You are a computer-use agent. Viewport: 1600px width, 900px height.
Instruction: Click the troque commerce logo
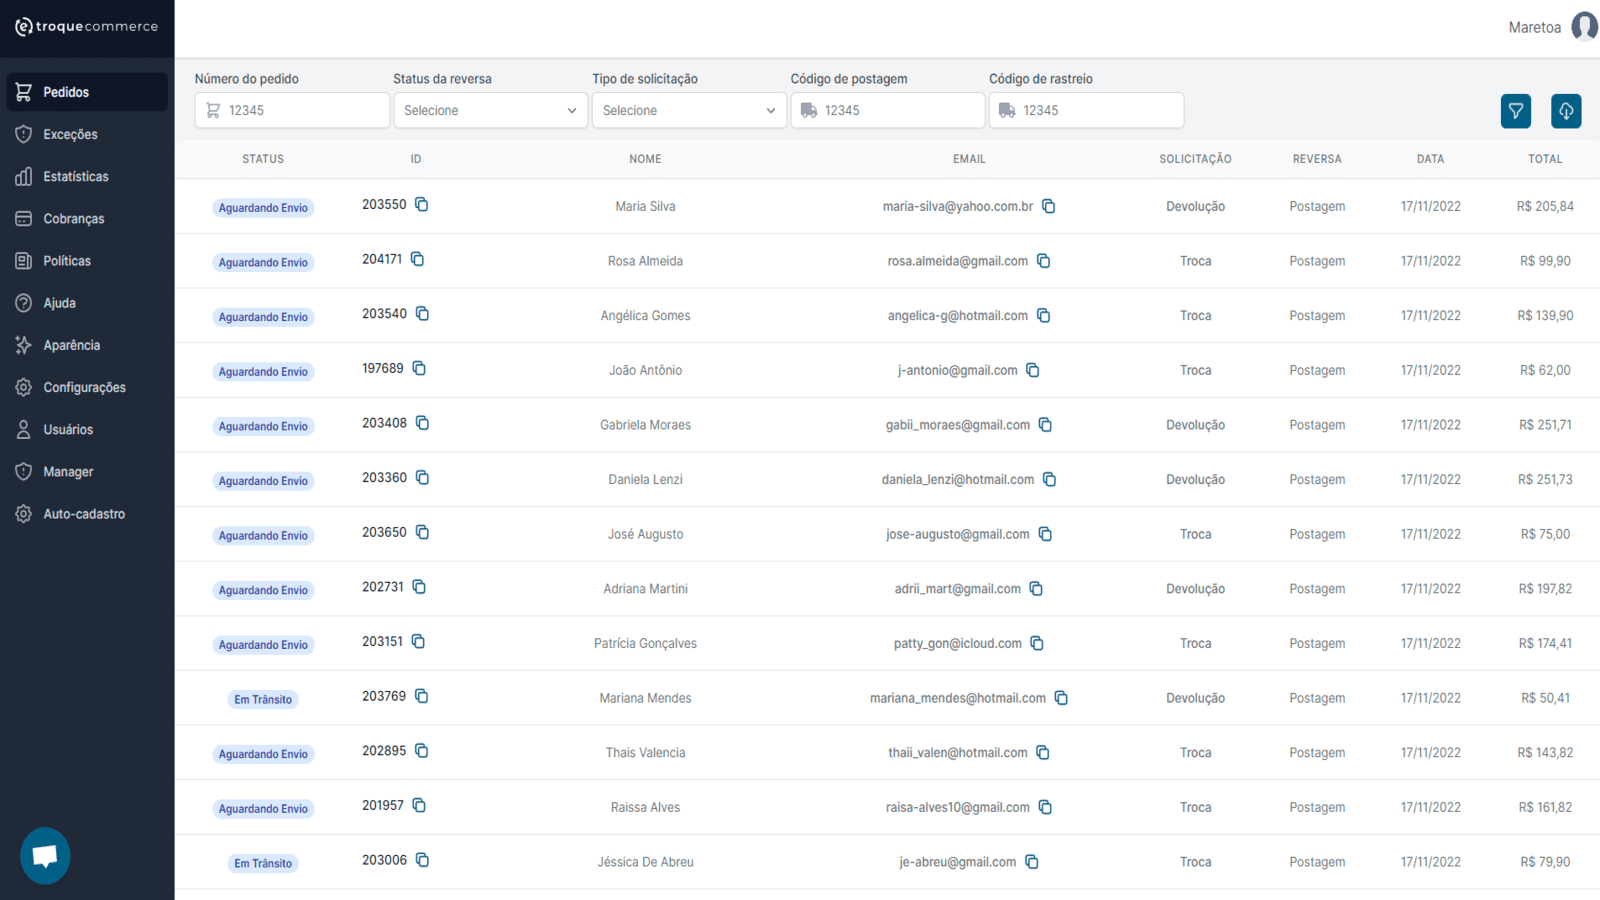click(87, 27)
